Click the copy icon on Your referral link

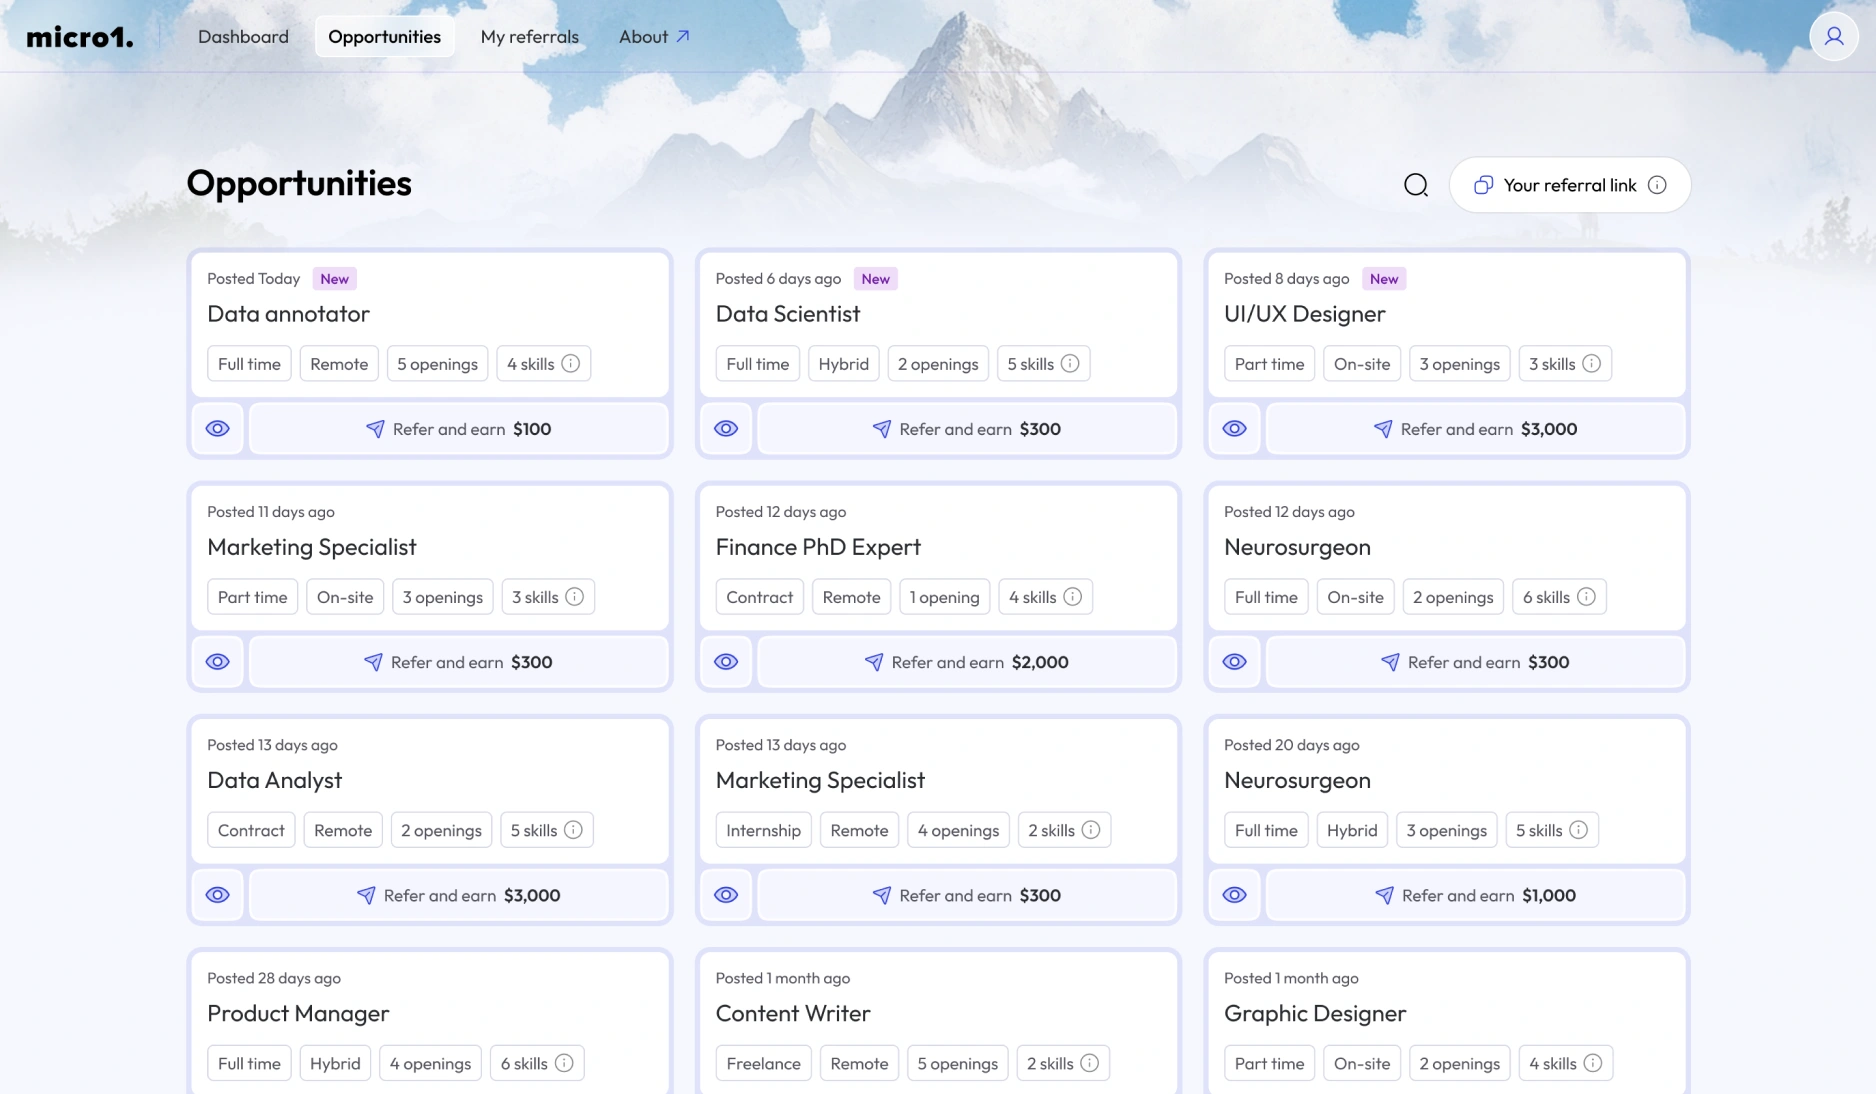(x=1483, y=185)
